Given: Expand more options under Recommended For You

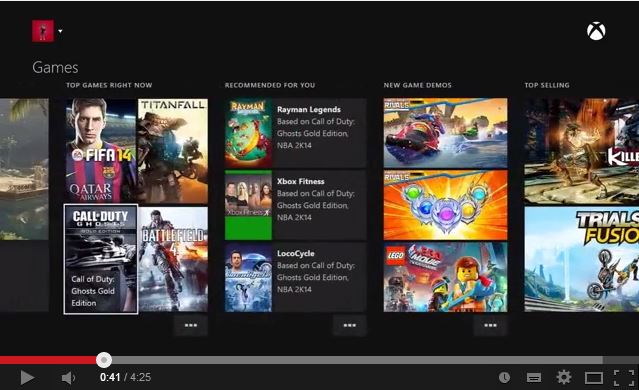Looking at the screenshot, I should coord(350,325).
